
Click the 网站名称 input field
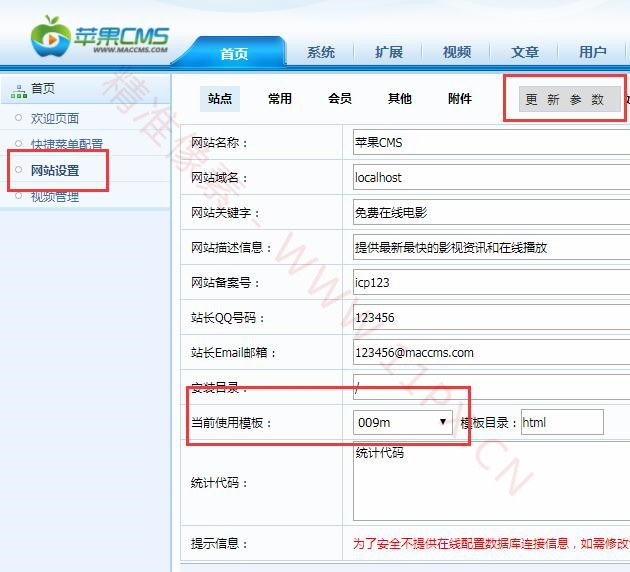(490, 143)
